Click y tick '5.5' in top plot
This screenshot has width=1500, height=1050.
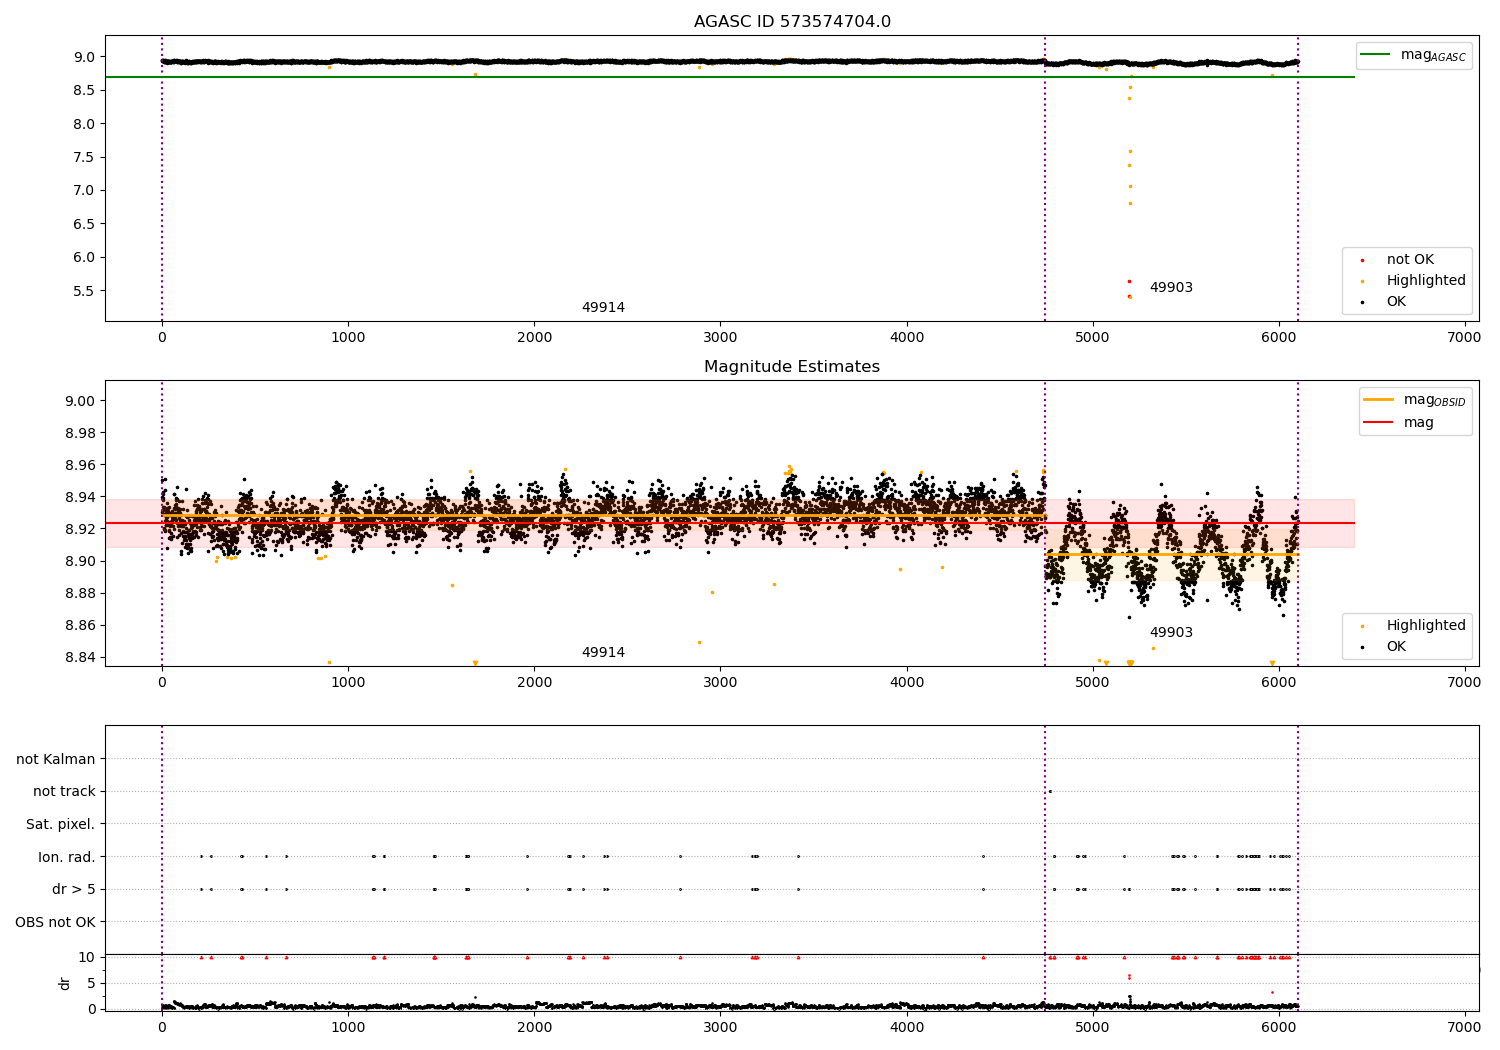coord(84,291)
